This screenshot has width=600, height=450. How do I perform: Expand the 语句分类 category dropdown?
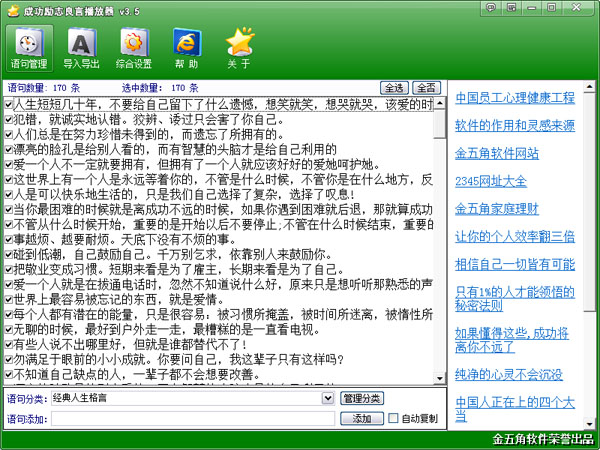pyautogui.click(x=329, y=398)
